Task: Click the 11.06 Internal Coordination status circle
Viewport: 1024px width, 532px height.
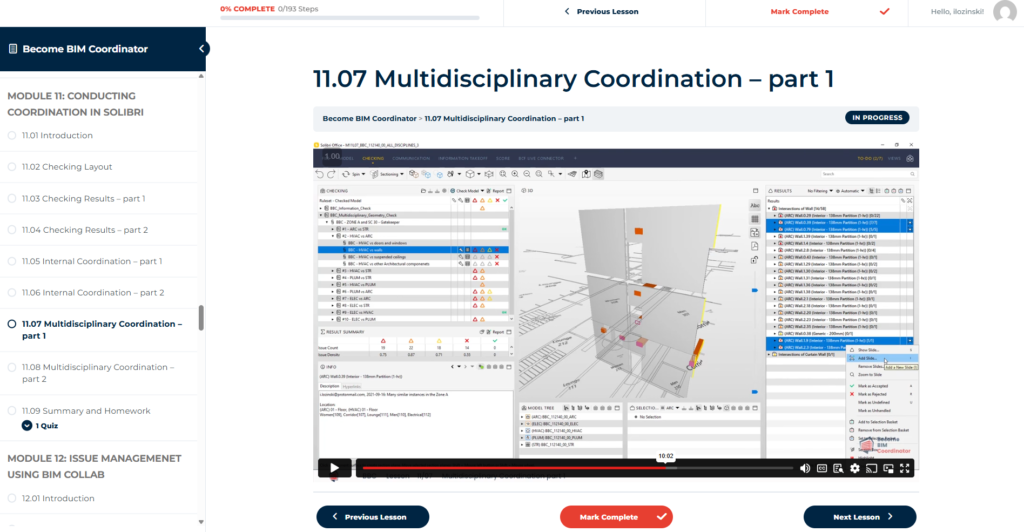Action: pyautogui.click(x=12, y=293)
